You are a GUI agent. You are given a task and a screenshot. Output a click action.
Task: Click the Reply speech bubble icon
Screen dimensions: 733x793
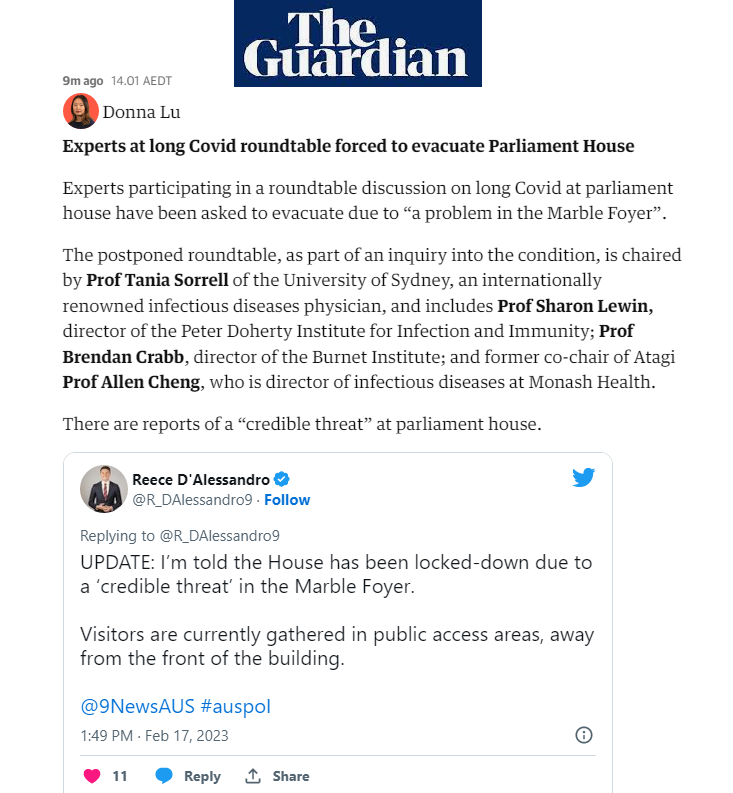(x=164, y=776)
